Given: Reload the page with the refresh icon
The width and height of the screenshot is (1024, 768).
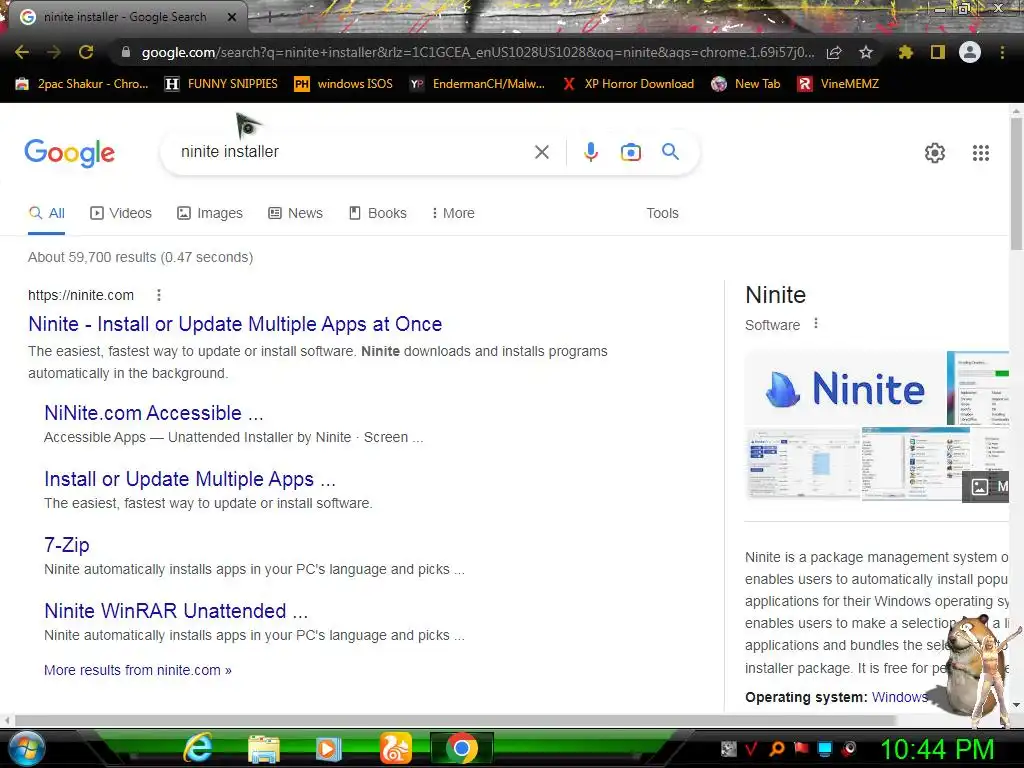Looking at the screenshot, I should pyautogui.click(x=86, y=52).
